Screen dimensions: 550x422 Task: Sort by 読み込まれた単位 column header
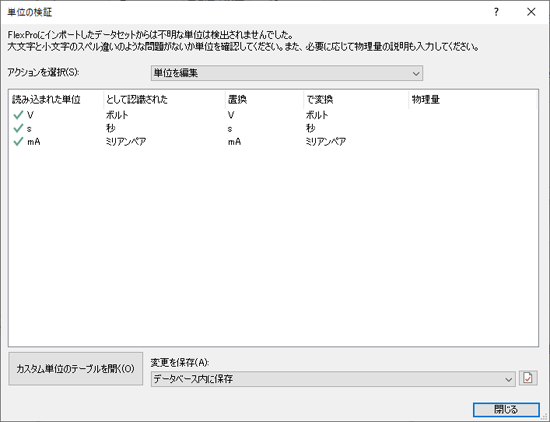(46, 100)
